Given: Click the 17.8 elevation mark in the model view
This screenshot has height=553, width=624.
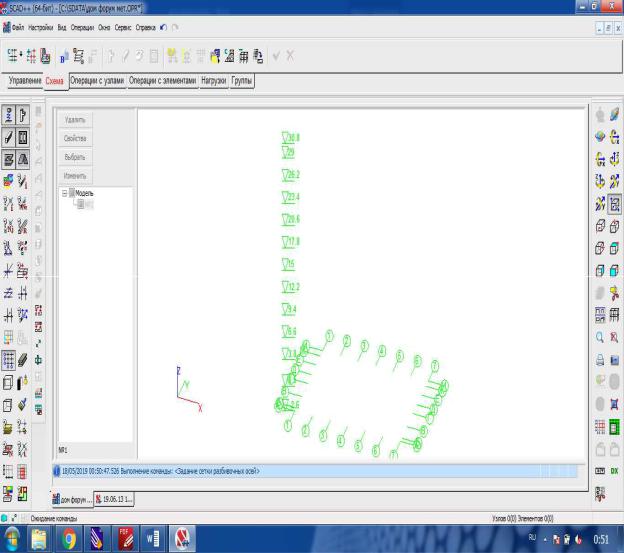Looking at the screenshot, I should 291,241.
